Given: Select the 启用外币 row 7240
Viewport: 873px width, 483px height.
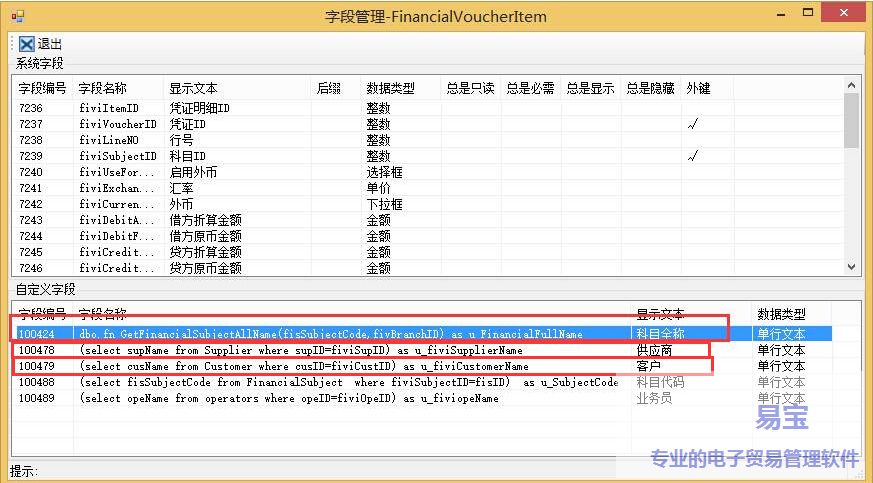Looking at the screenshot, I should coord(200,172).
